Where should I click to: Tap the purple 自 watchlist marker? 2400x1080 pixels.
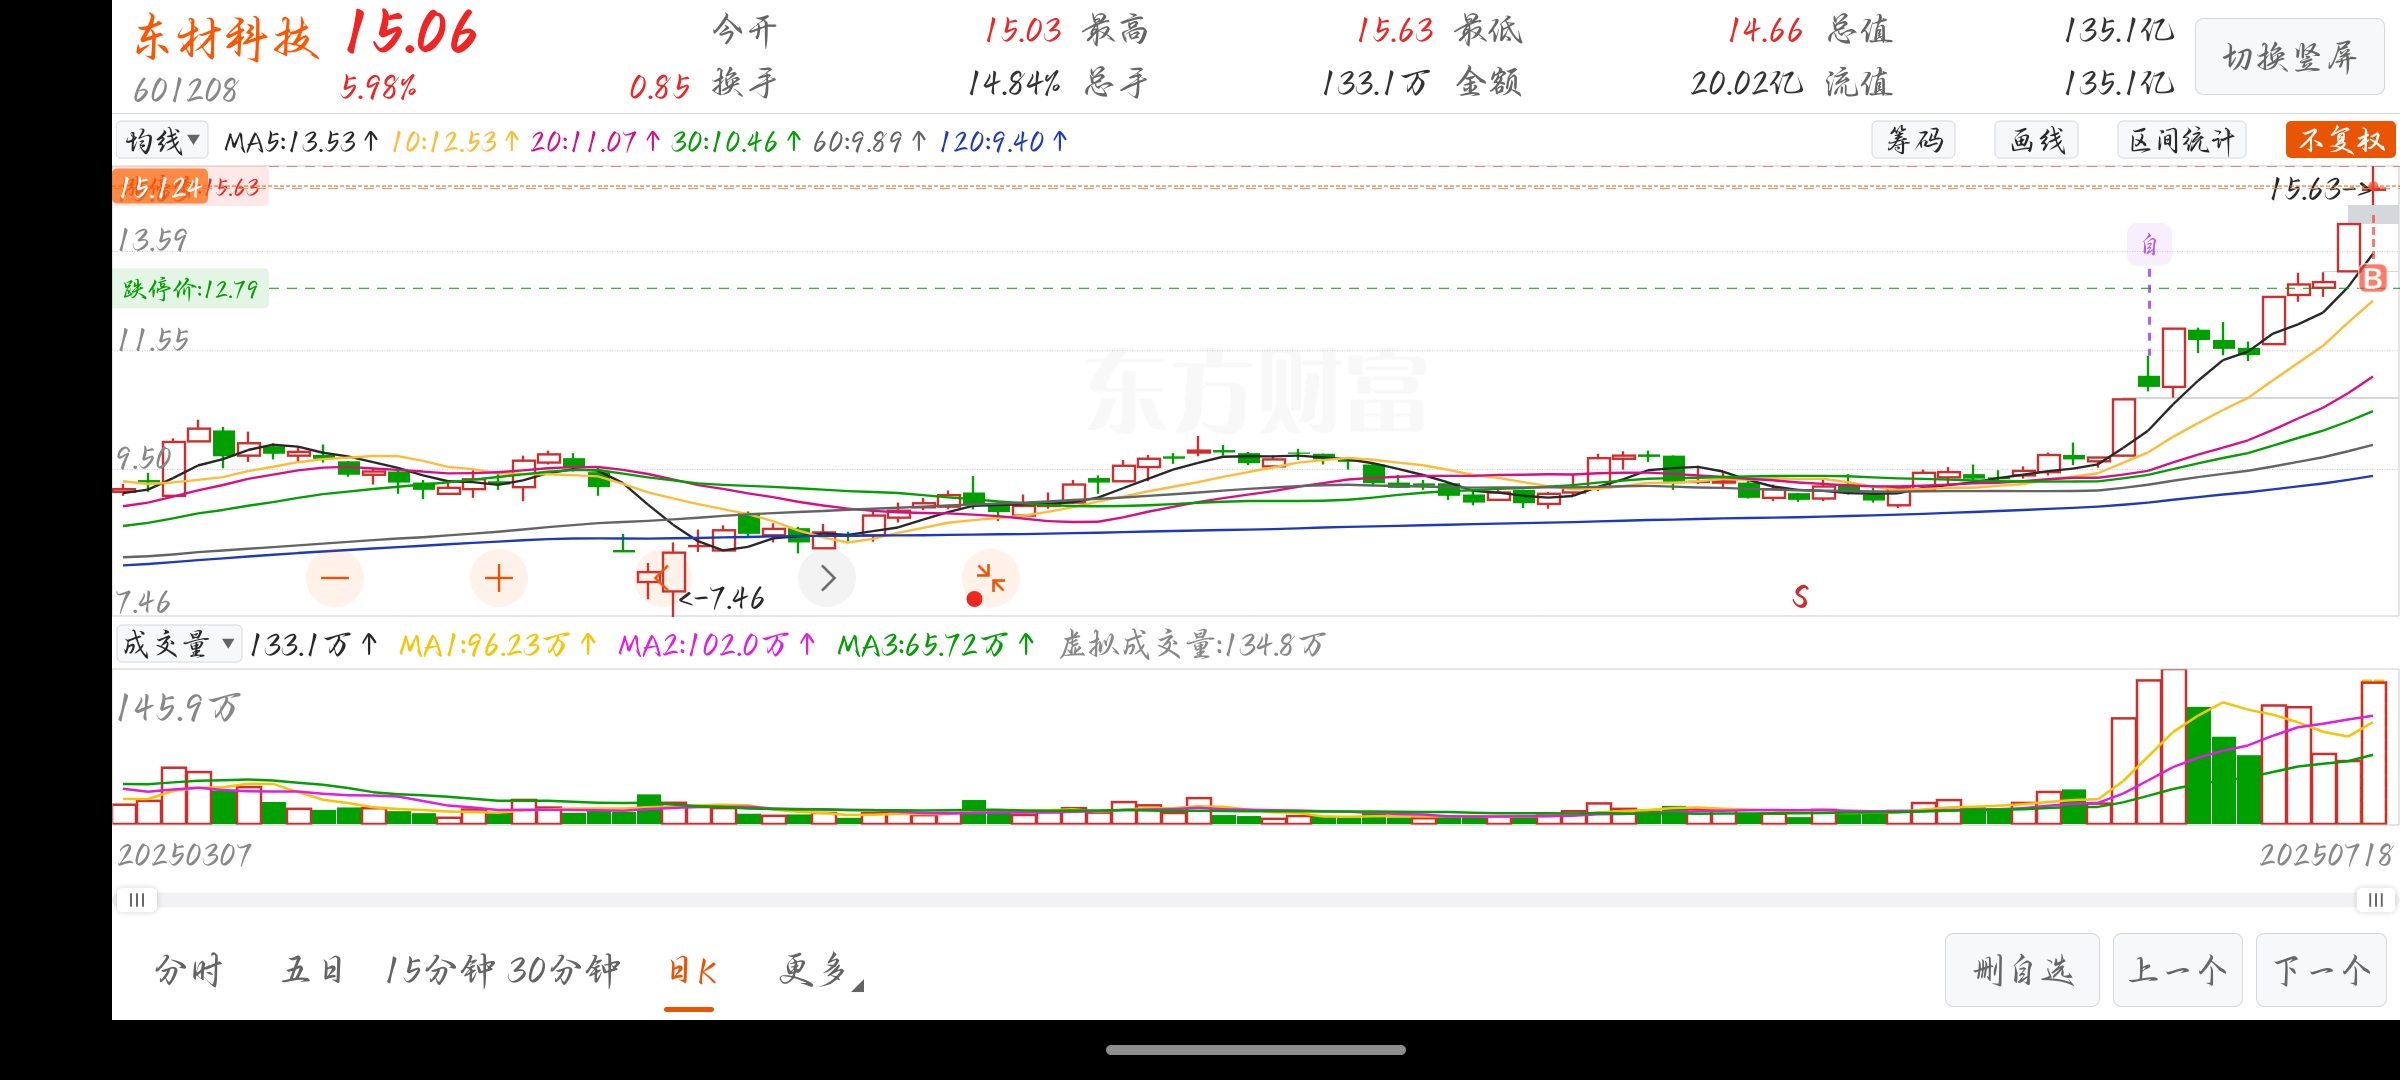coord(2149,245)
